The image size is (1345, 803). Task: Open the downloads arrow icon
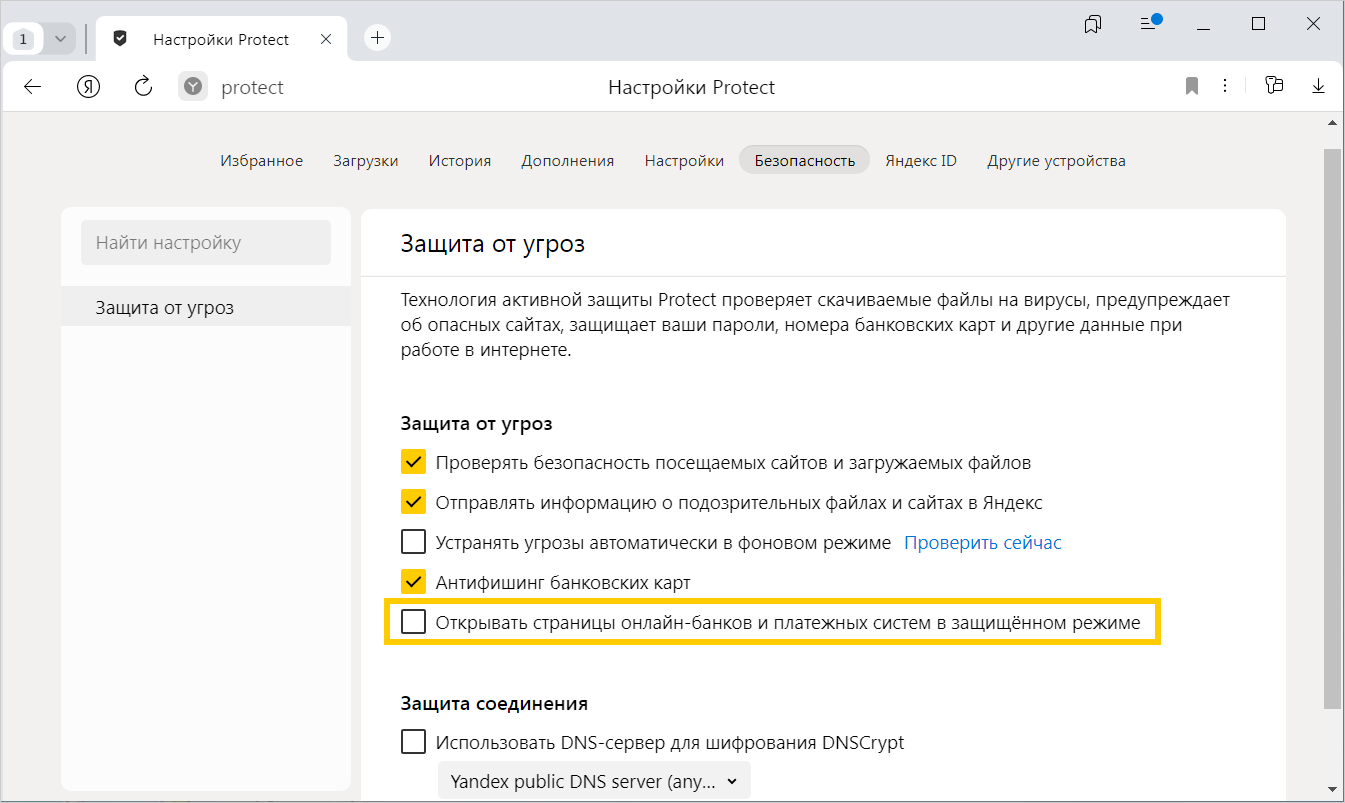tap(1318, 87)
